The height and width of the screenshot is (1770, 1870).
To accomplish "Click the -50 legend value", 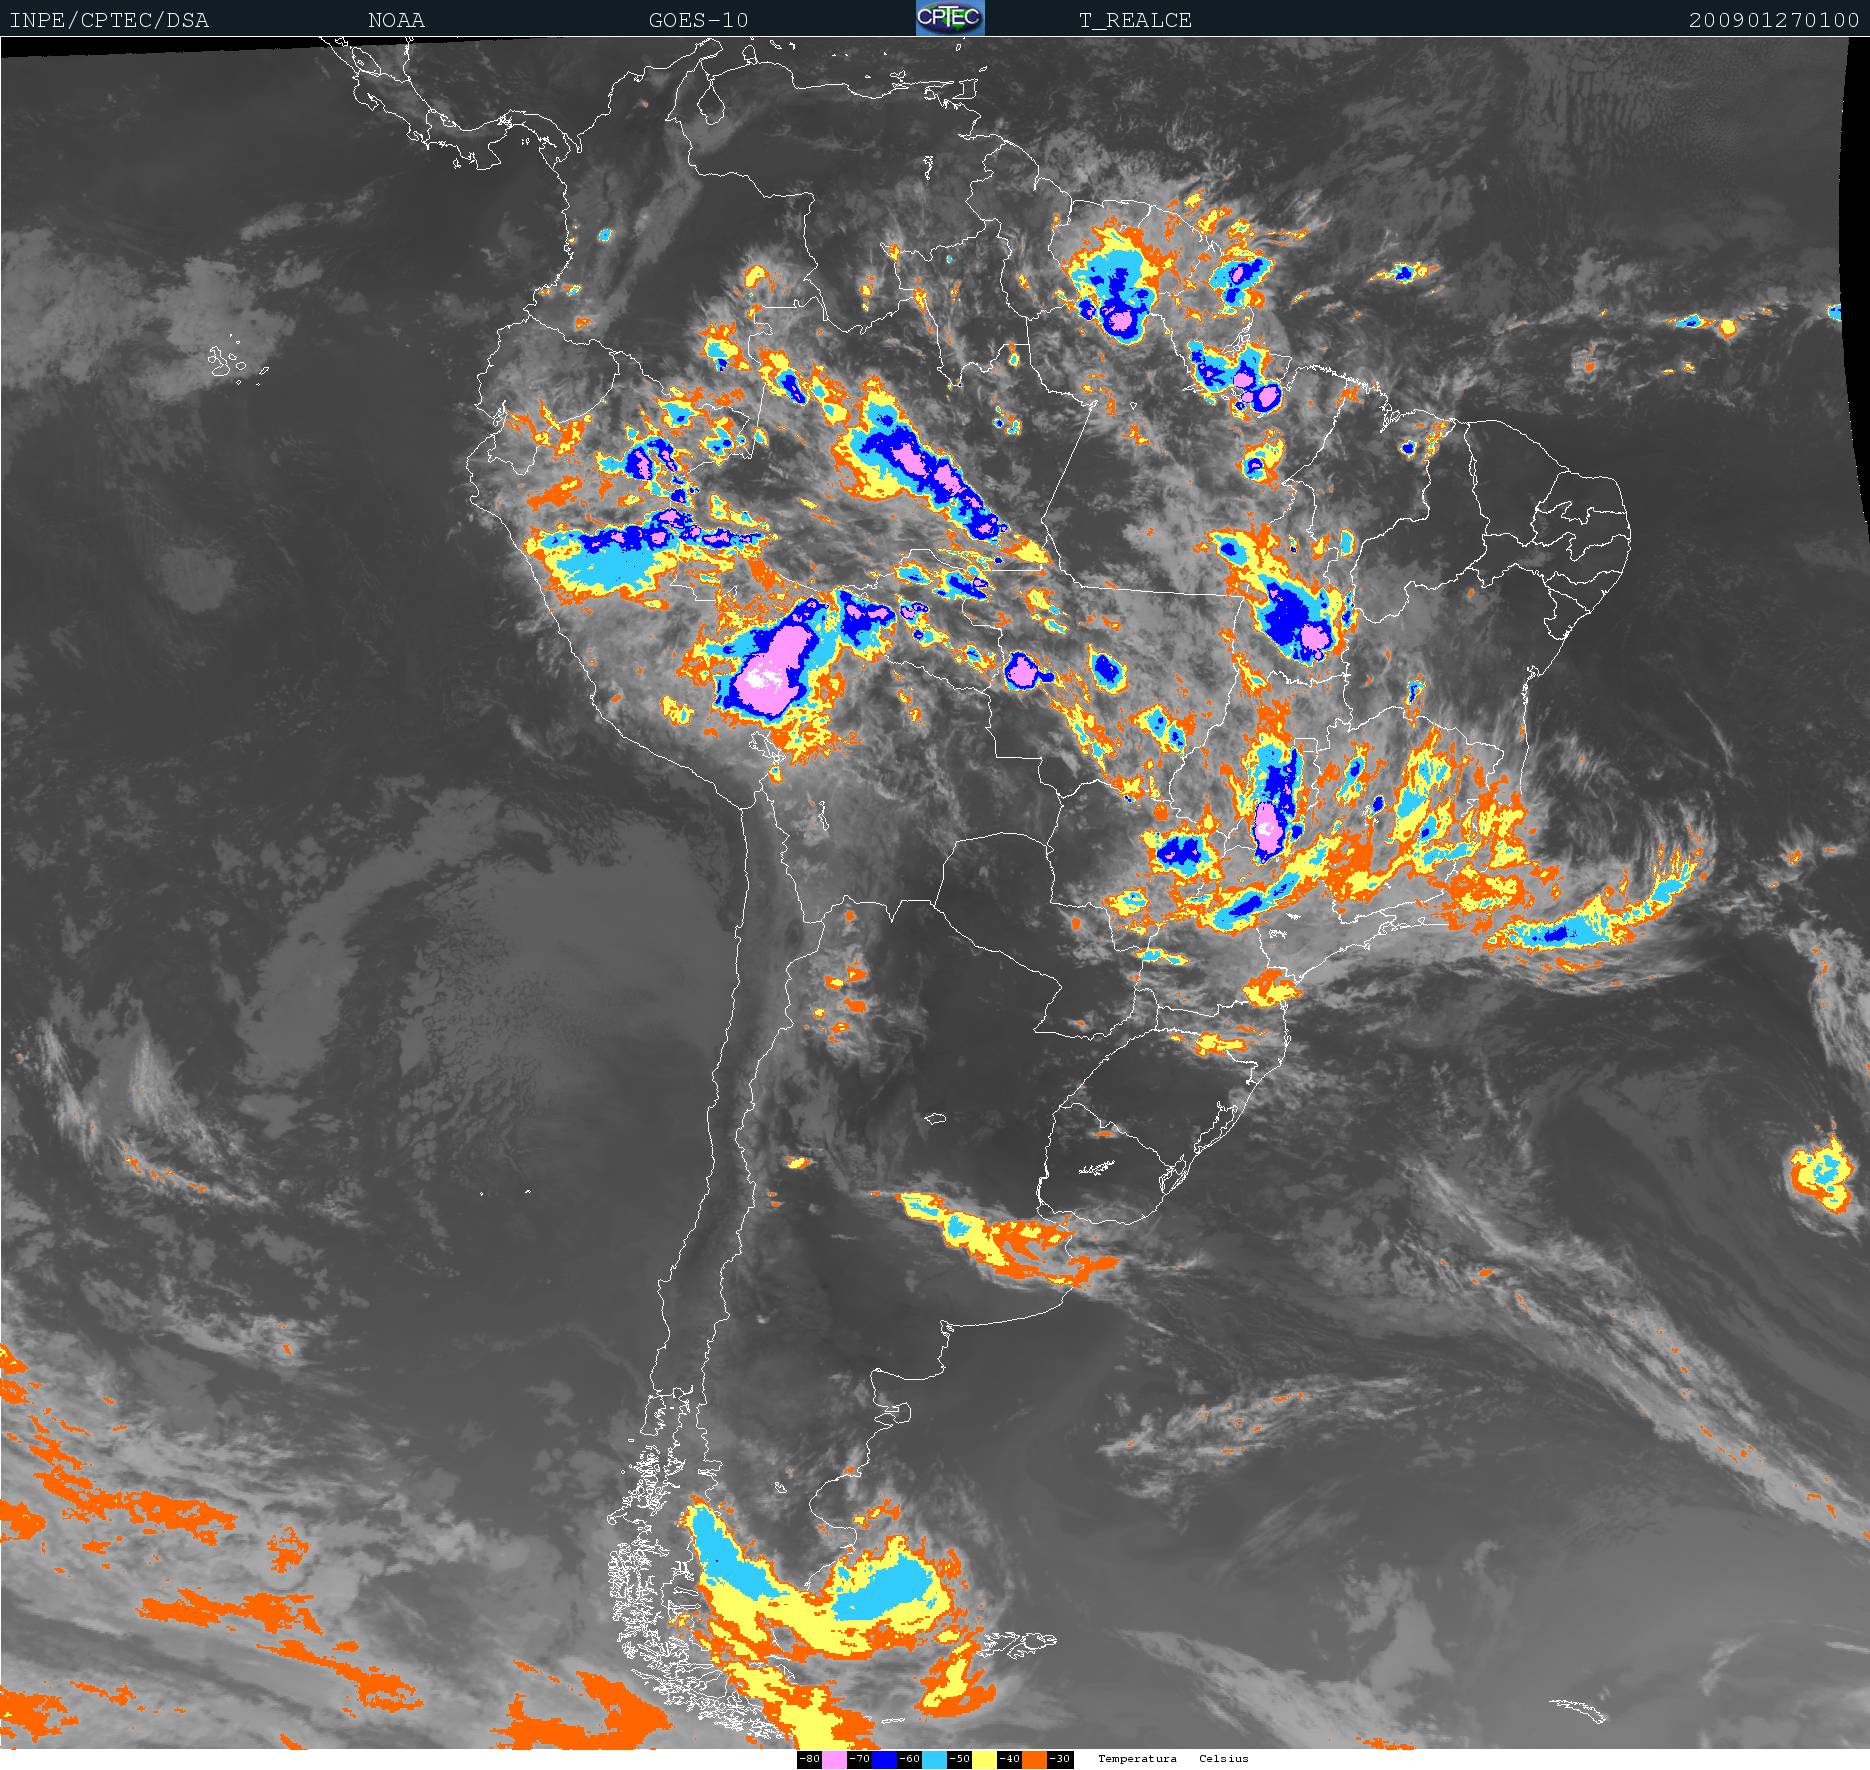I will click(x=959, y=1759).
